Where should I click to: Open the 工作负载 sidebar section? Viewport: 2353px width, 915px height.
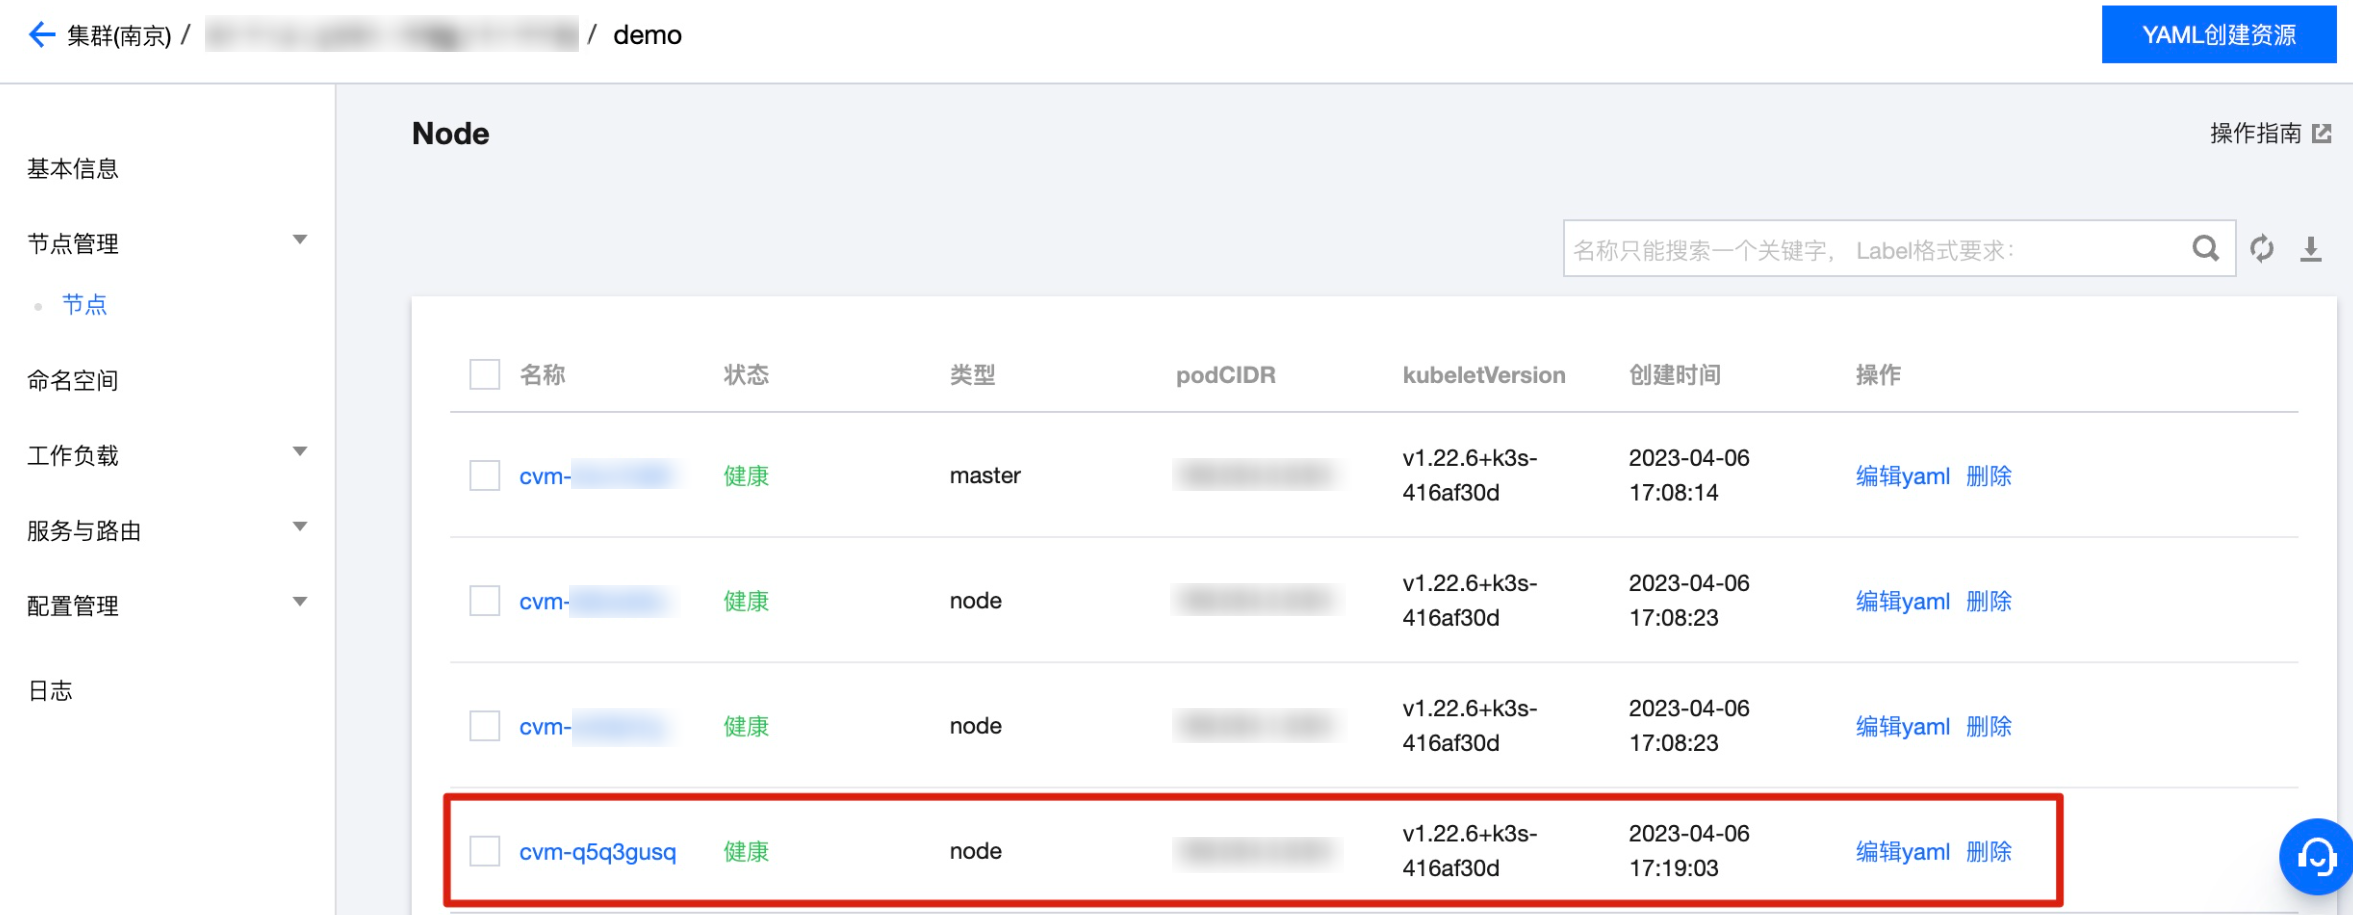(x=73, y=456)
